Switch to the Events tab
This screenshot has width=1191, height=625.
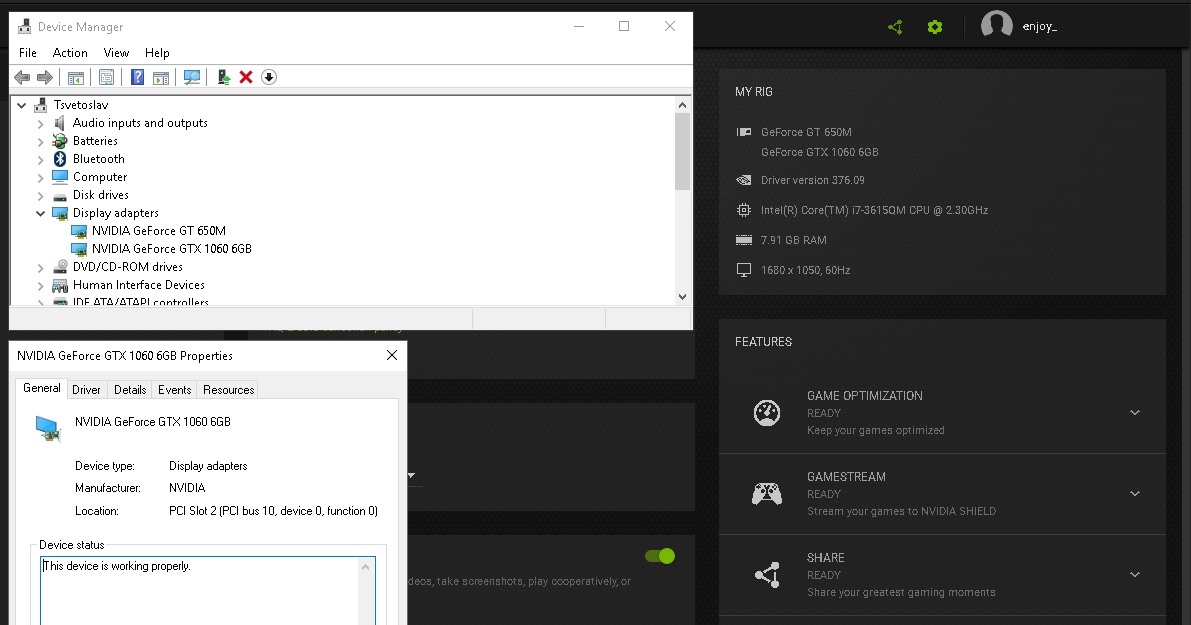pos(174,390)
